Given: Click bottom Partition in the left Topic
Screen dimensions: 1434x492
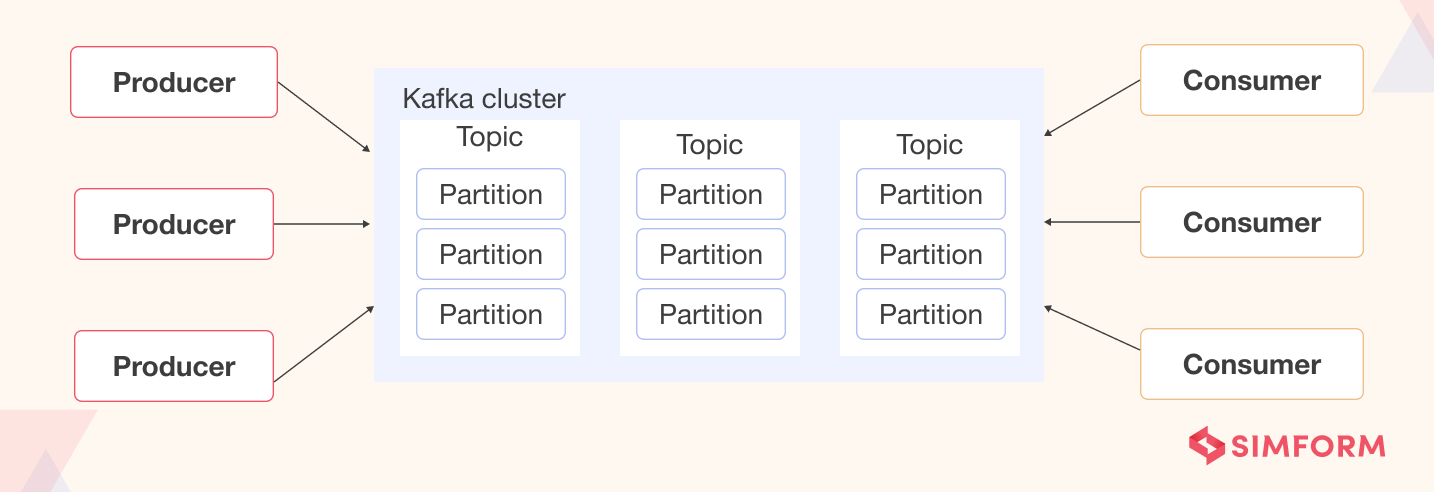Looking at the screenshot, I should 491,314.
